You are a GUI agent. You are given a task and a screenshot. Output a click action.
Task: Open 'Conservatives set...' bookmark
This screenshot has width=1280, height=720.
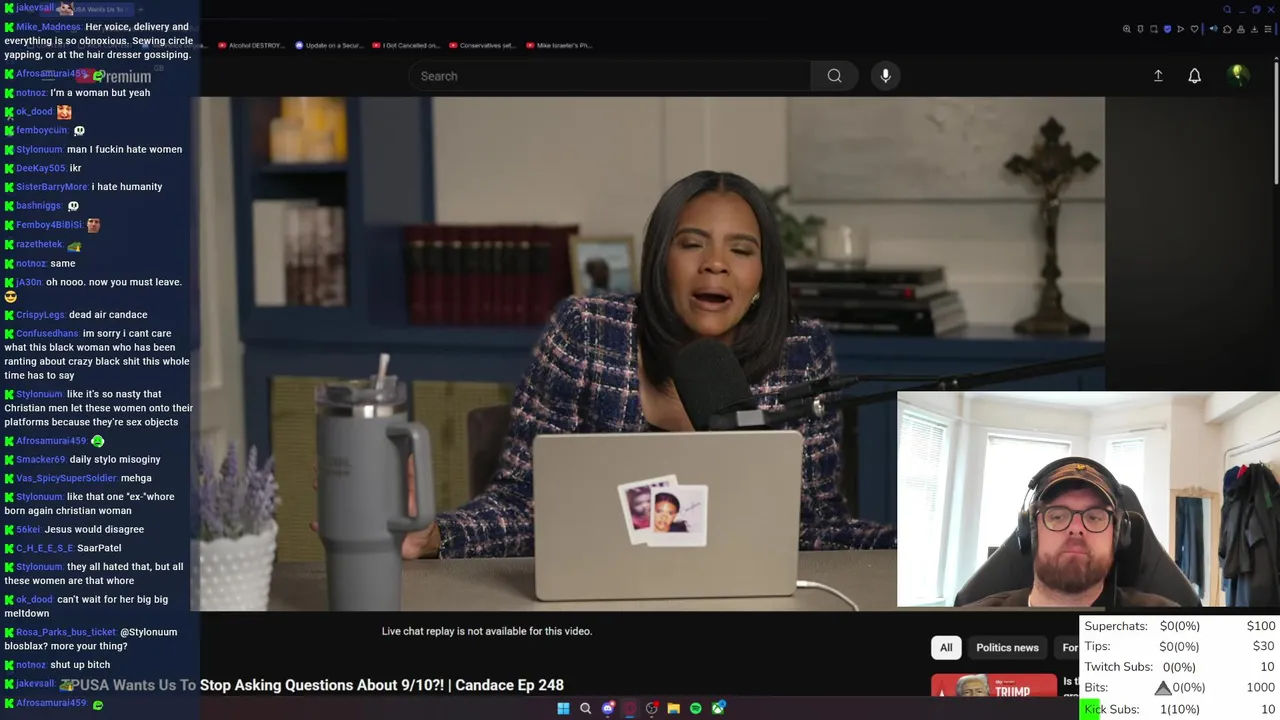click(482, 45)
